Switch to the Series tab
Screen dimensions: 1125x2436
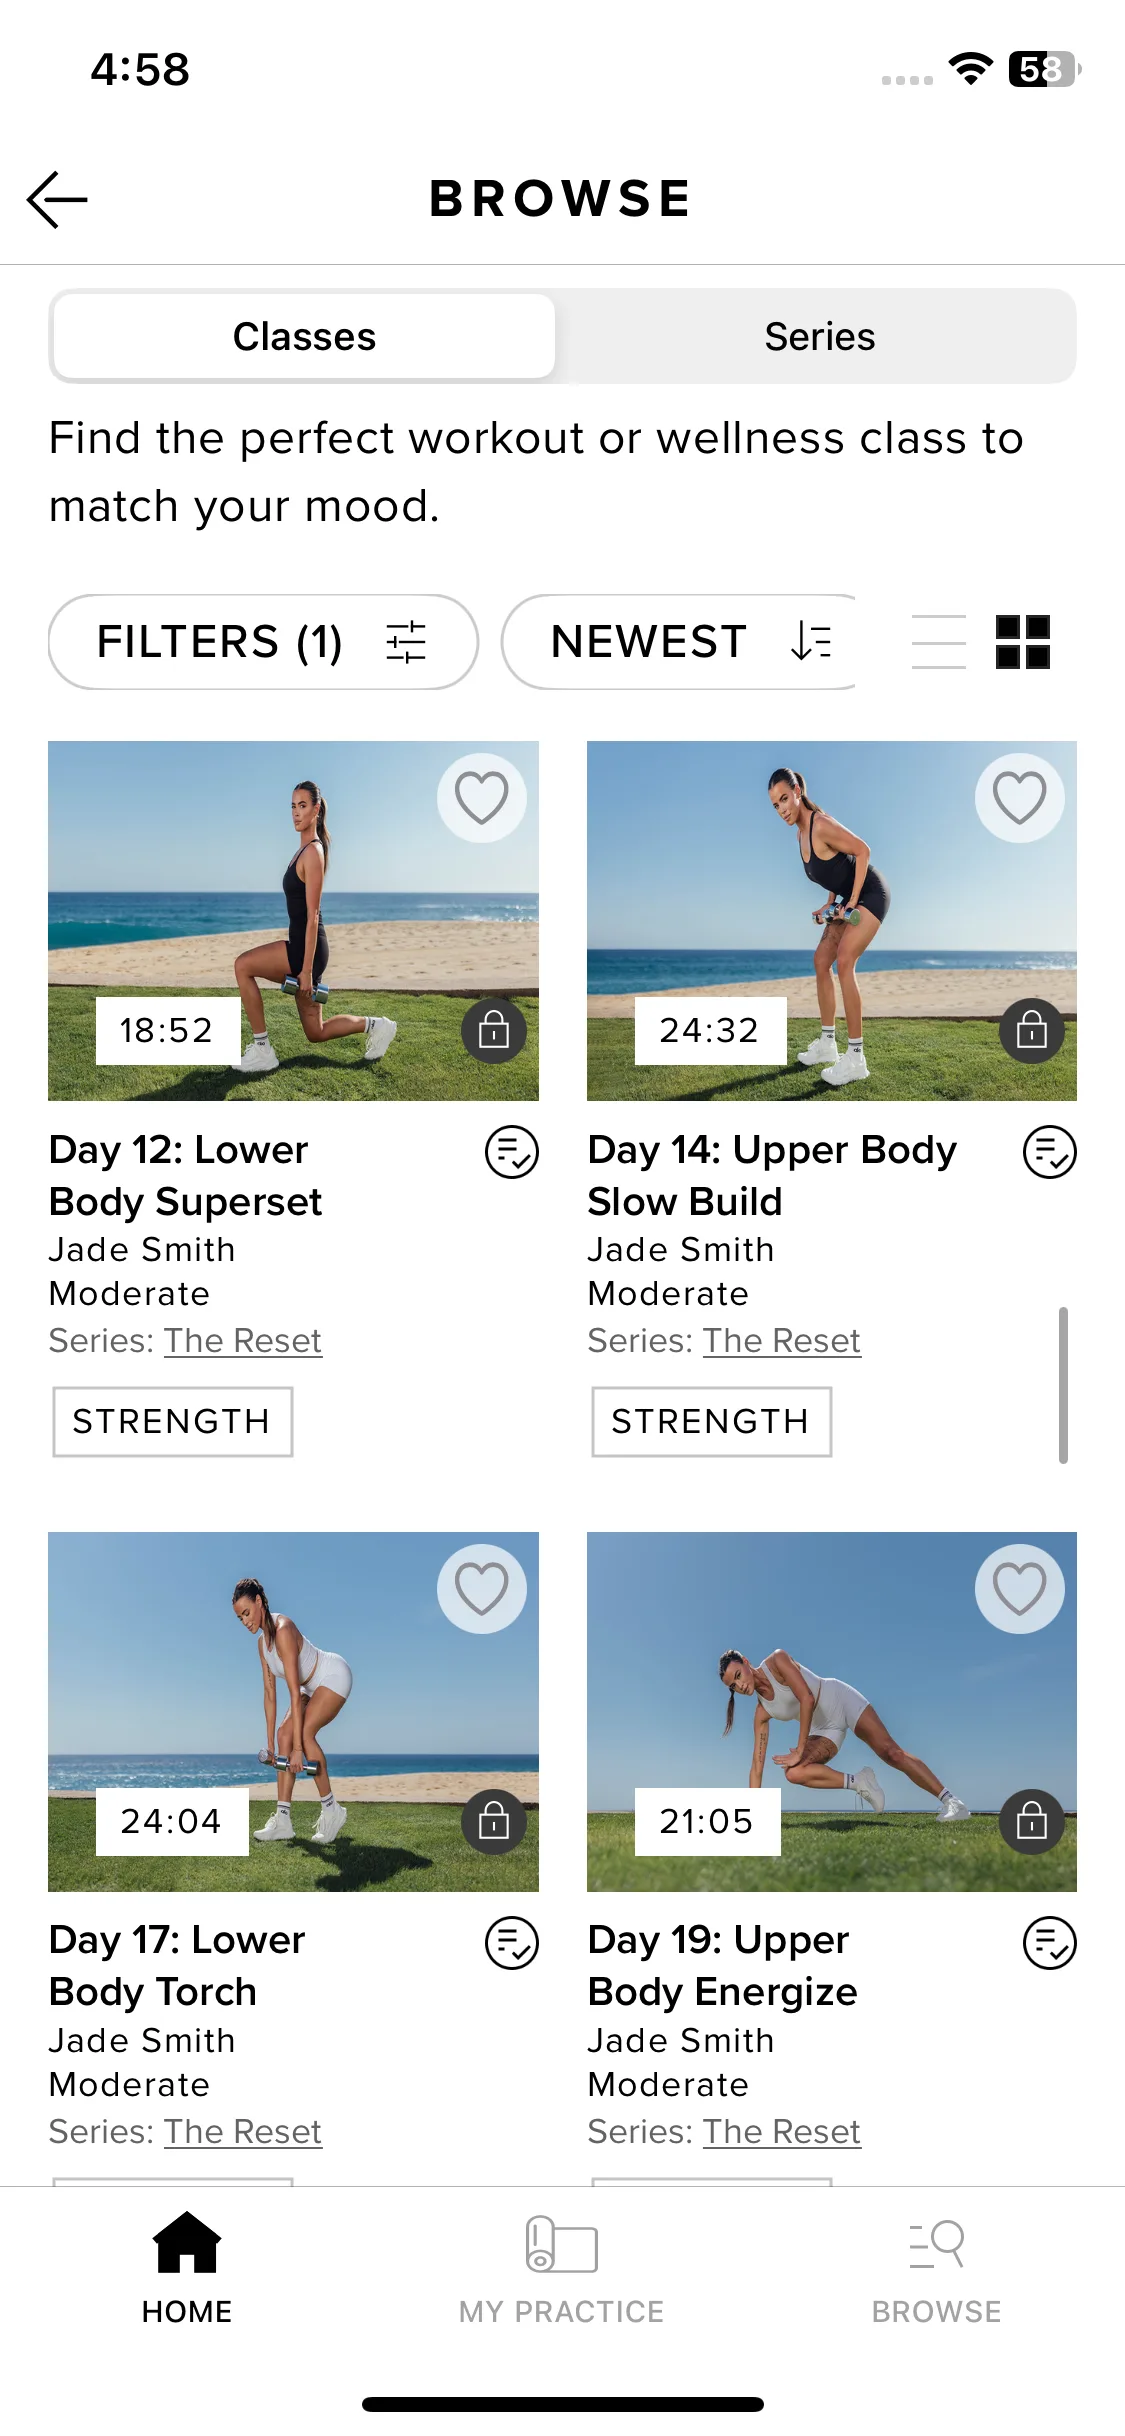tap(819, 337)
